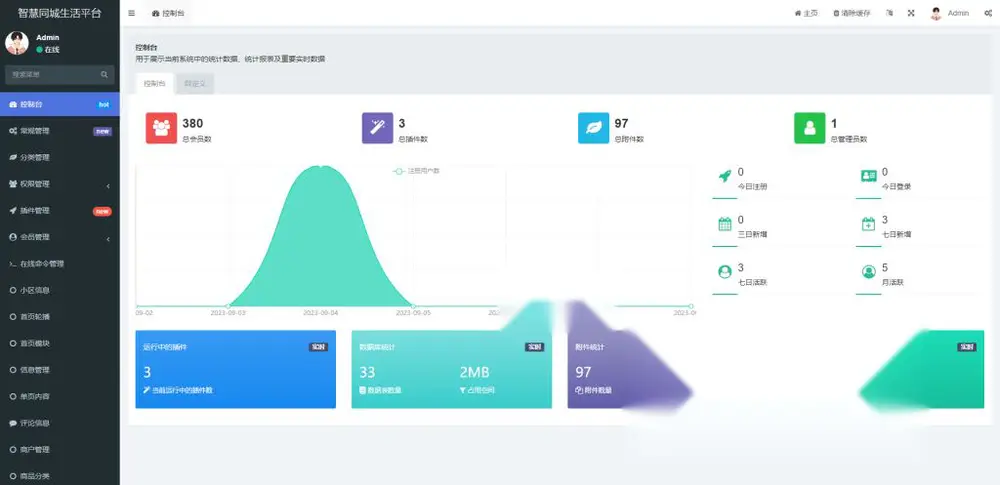Click the blue 总附件数 leaf icon
This screenshot has width=1000, height=485.
point(594,128)
